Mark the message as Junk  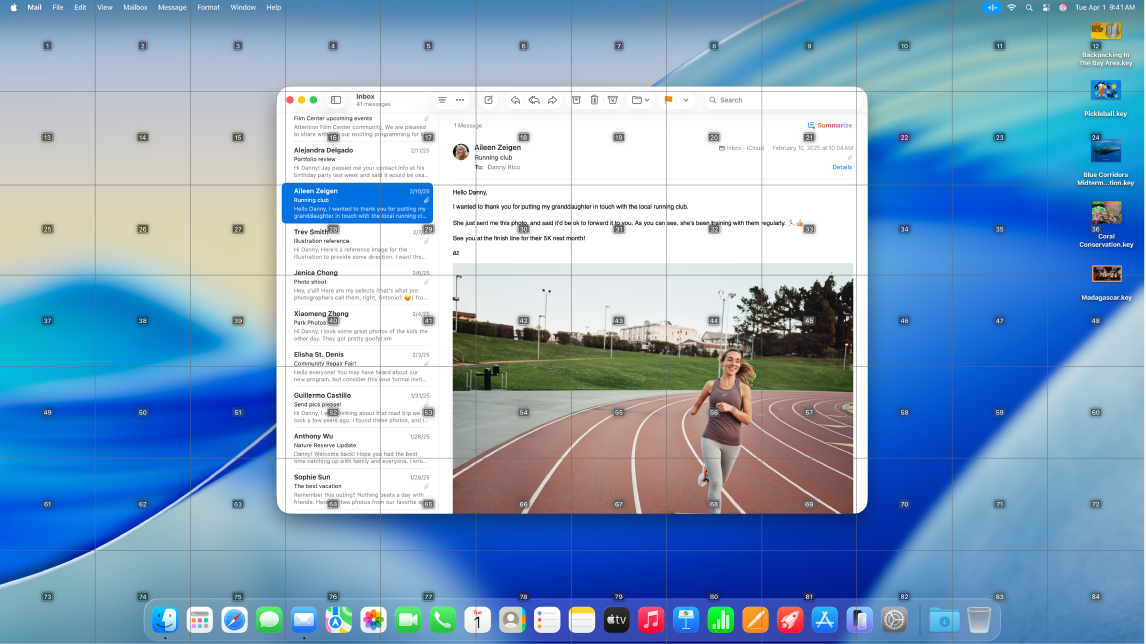pos(613,100)
